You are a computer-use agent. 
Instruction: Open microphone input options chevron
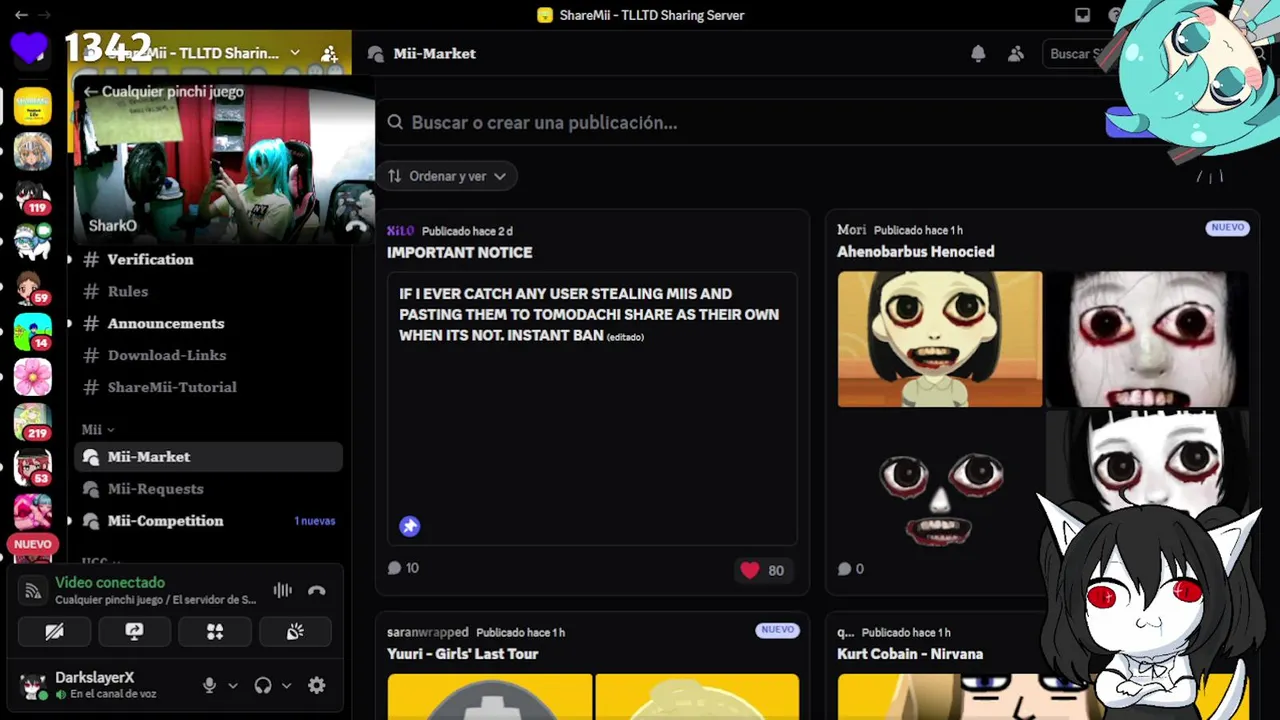233,685
